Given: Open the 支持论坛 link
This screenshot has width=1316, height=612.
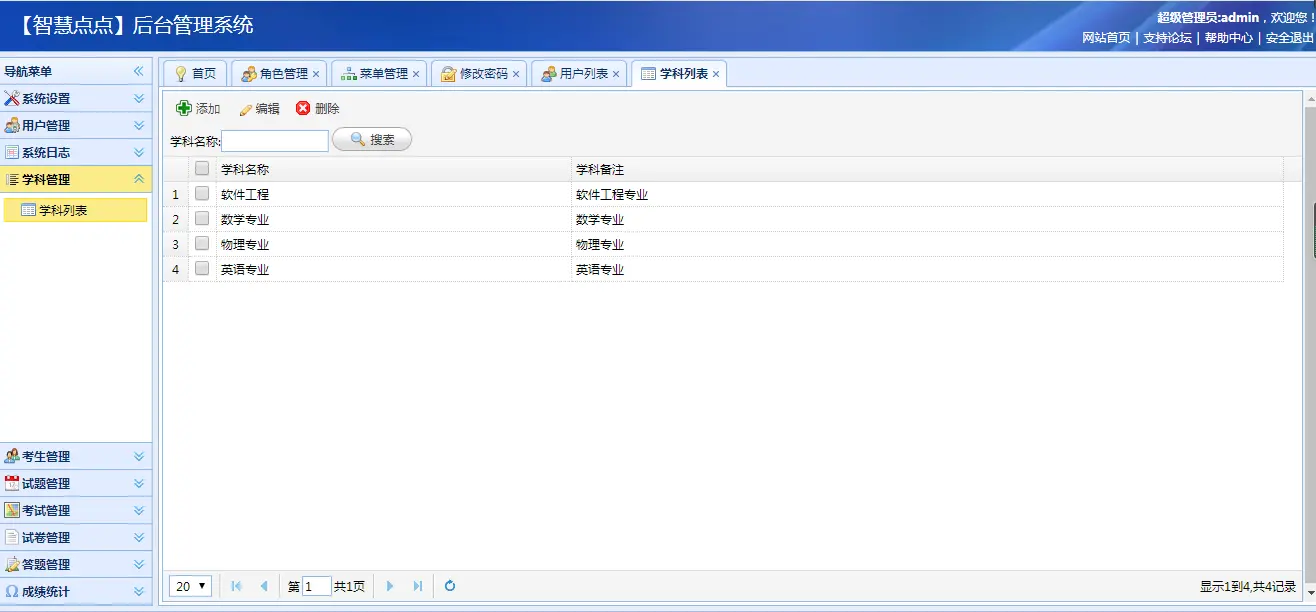Looking at the screenshot, I should [x=1167, y=38].
